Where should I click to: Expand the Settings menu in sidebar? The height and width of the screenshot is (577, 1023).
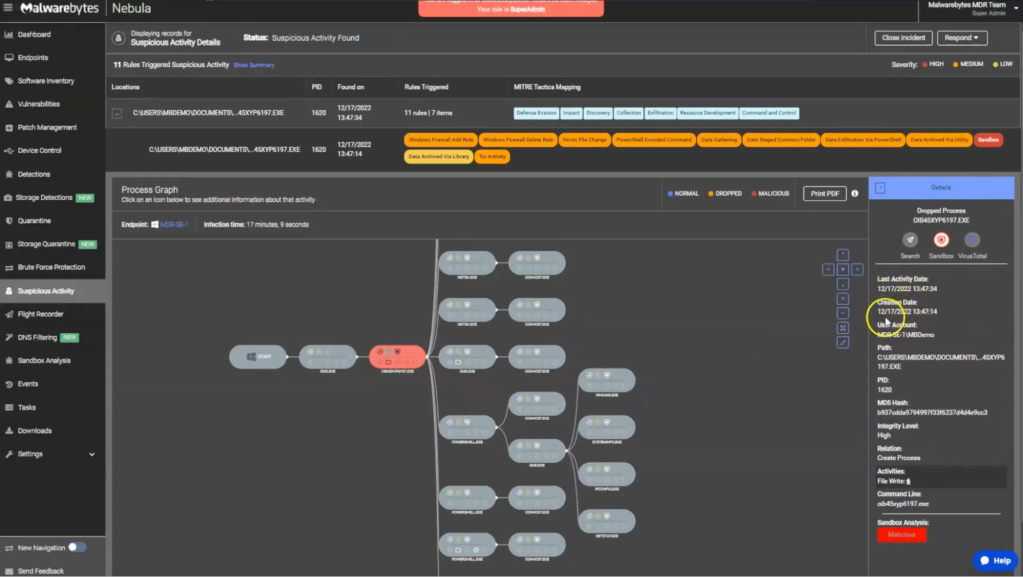click(92, 454)
